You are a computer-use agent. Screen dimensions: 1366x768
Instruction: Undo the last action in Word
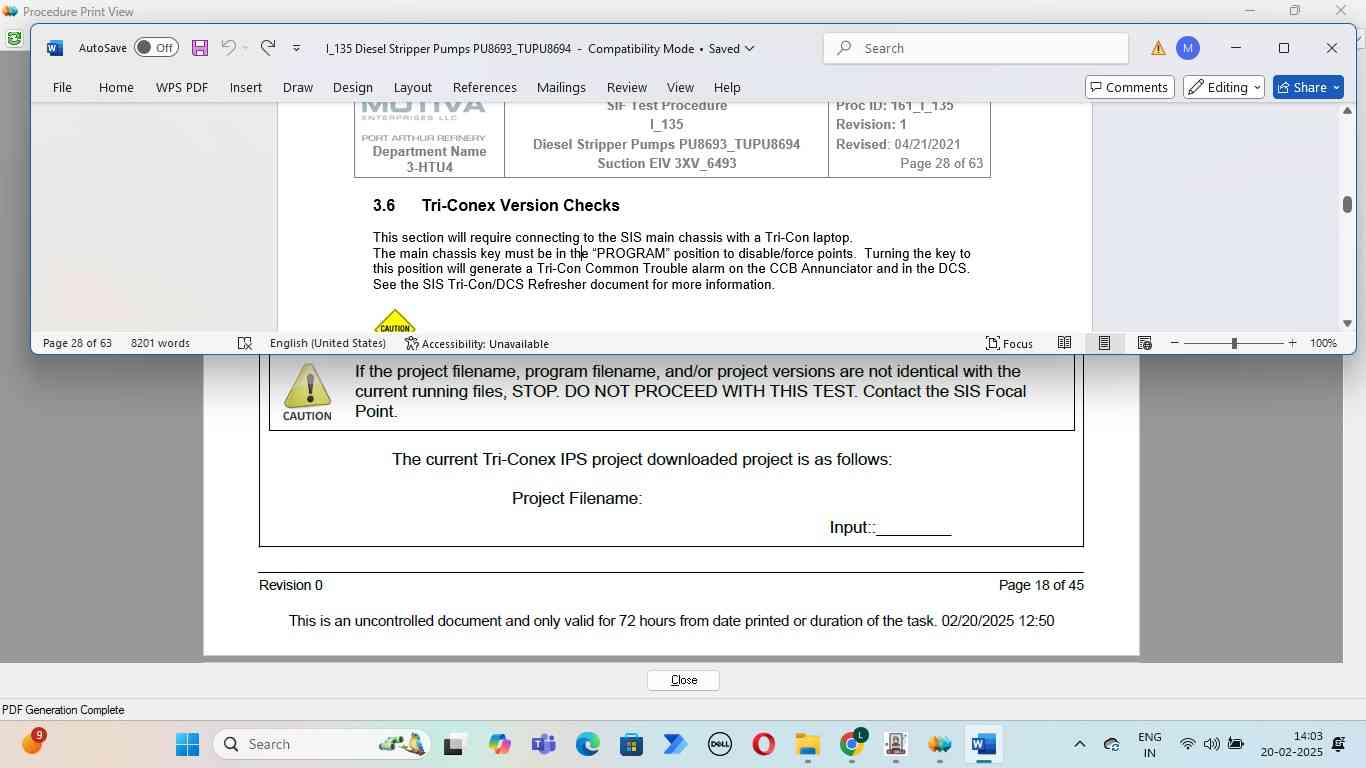click(228, 48)
